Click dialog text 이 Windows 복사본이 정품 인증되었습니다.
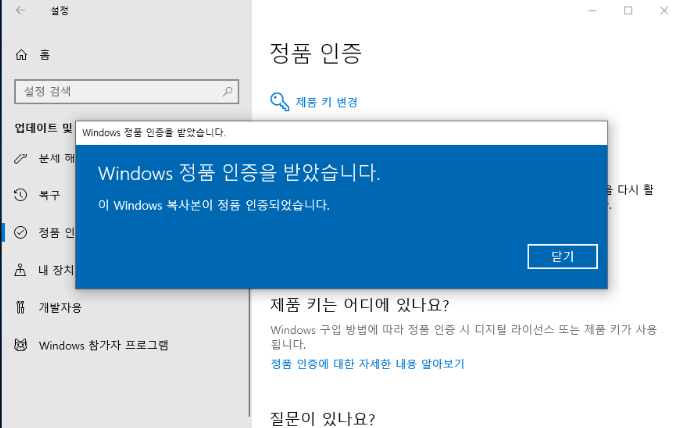This screenshot has height=428, width=678. point(214,205)
